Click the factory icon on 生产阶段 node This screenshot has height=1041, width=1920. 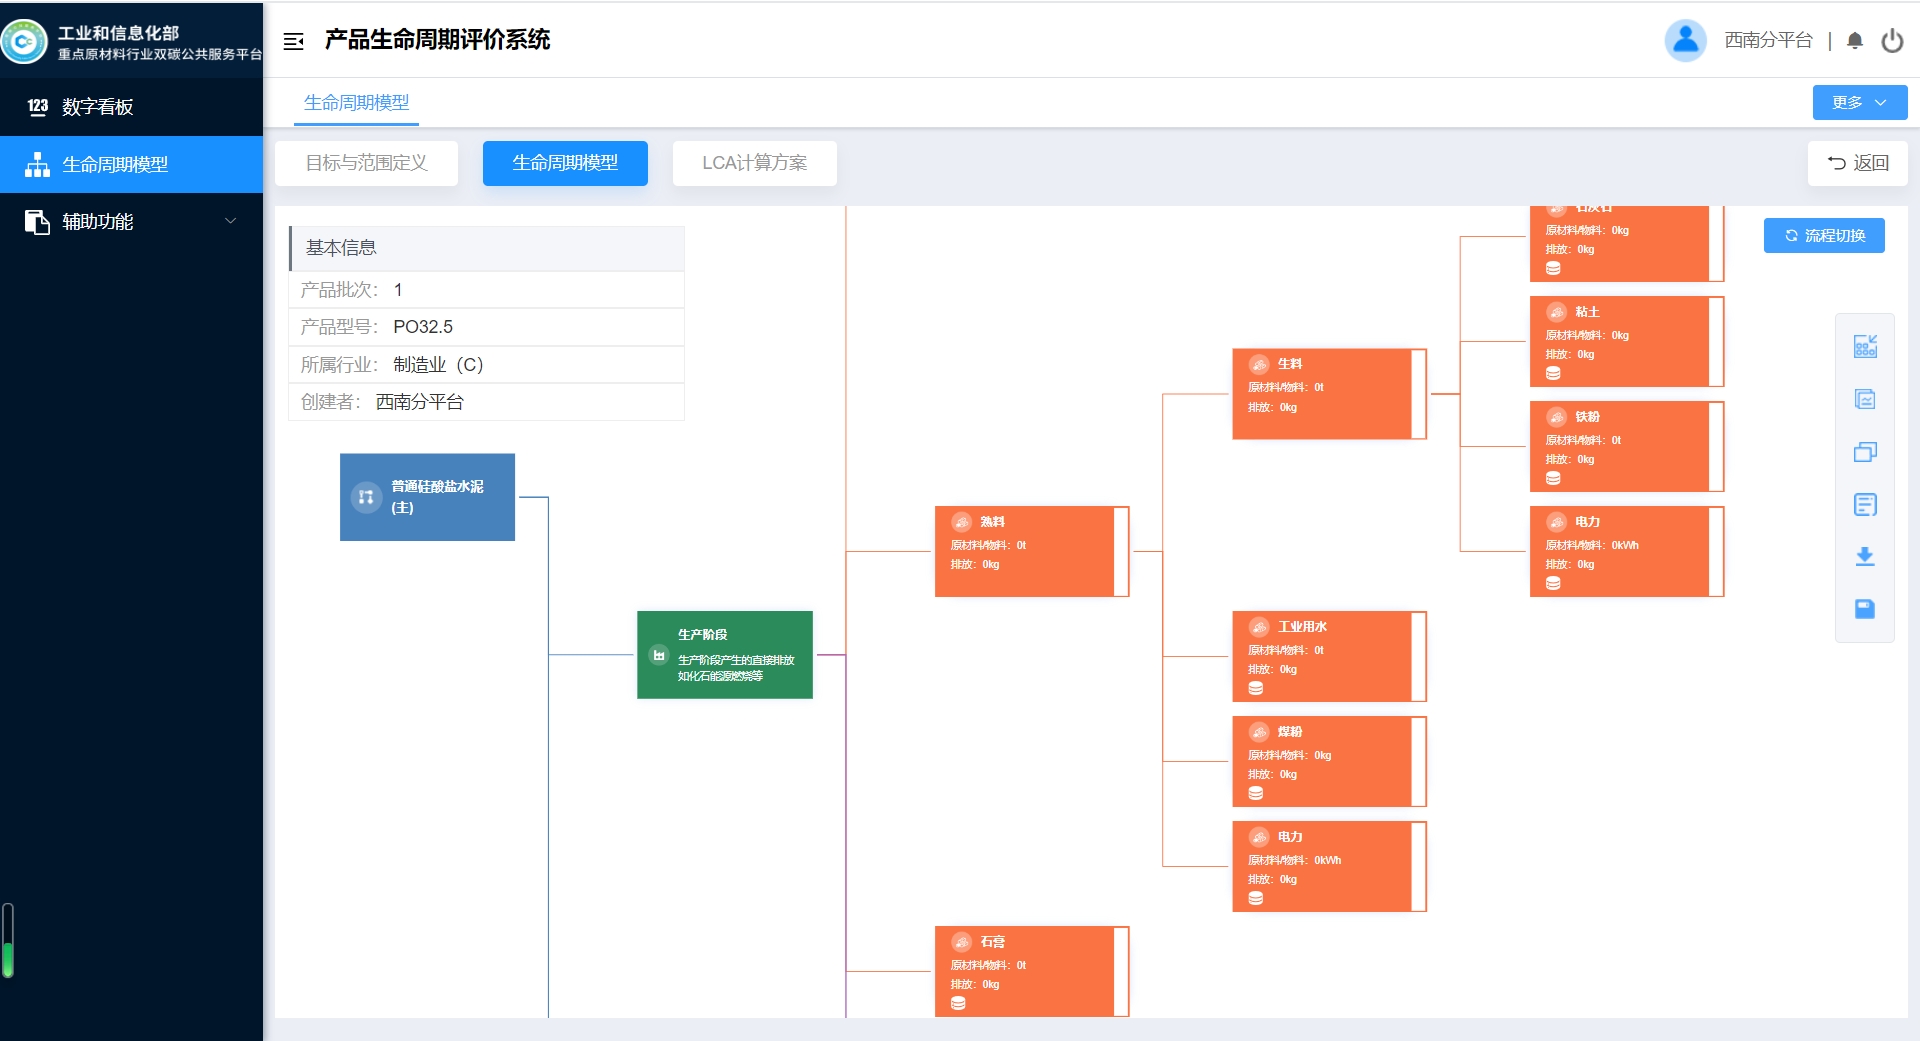(x=659, y=655)
